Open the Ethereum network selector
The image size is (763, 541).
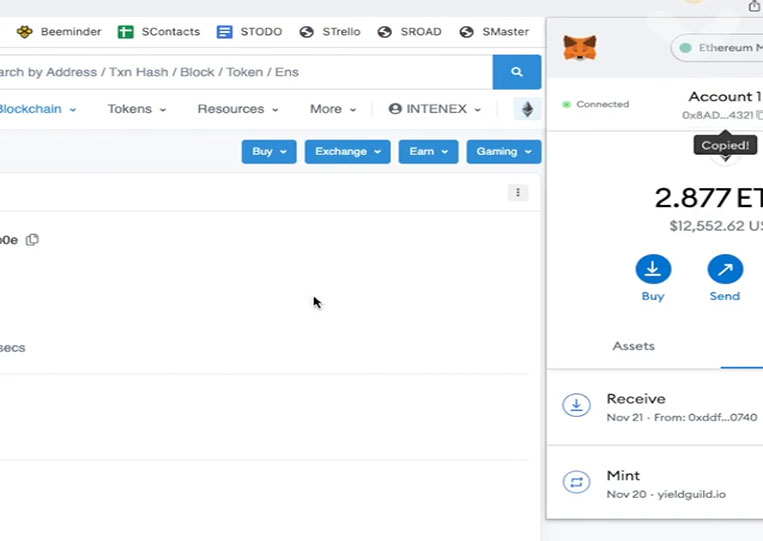pyautogui.click(x=717, y=48)
